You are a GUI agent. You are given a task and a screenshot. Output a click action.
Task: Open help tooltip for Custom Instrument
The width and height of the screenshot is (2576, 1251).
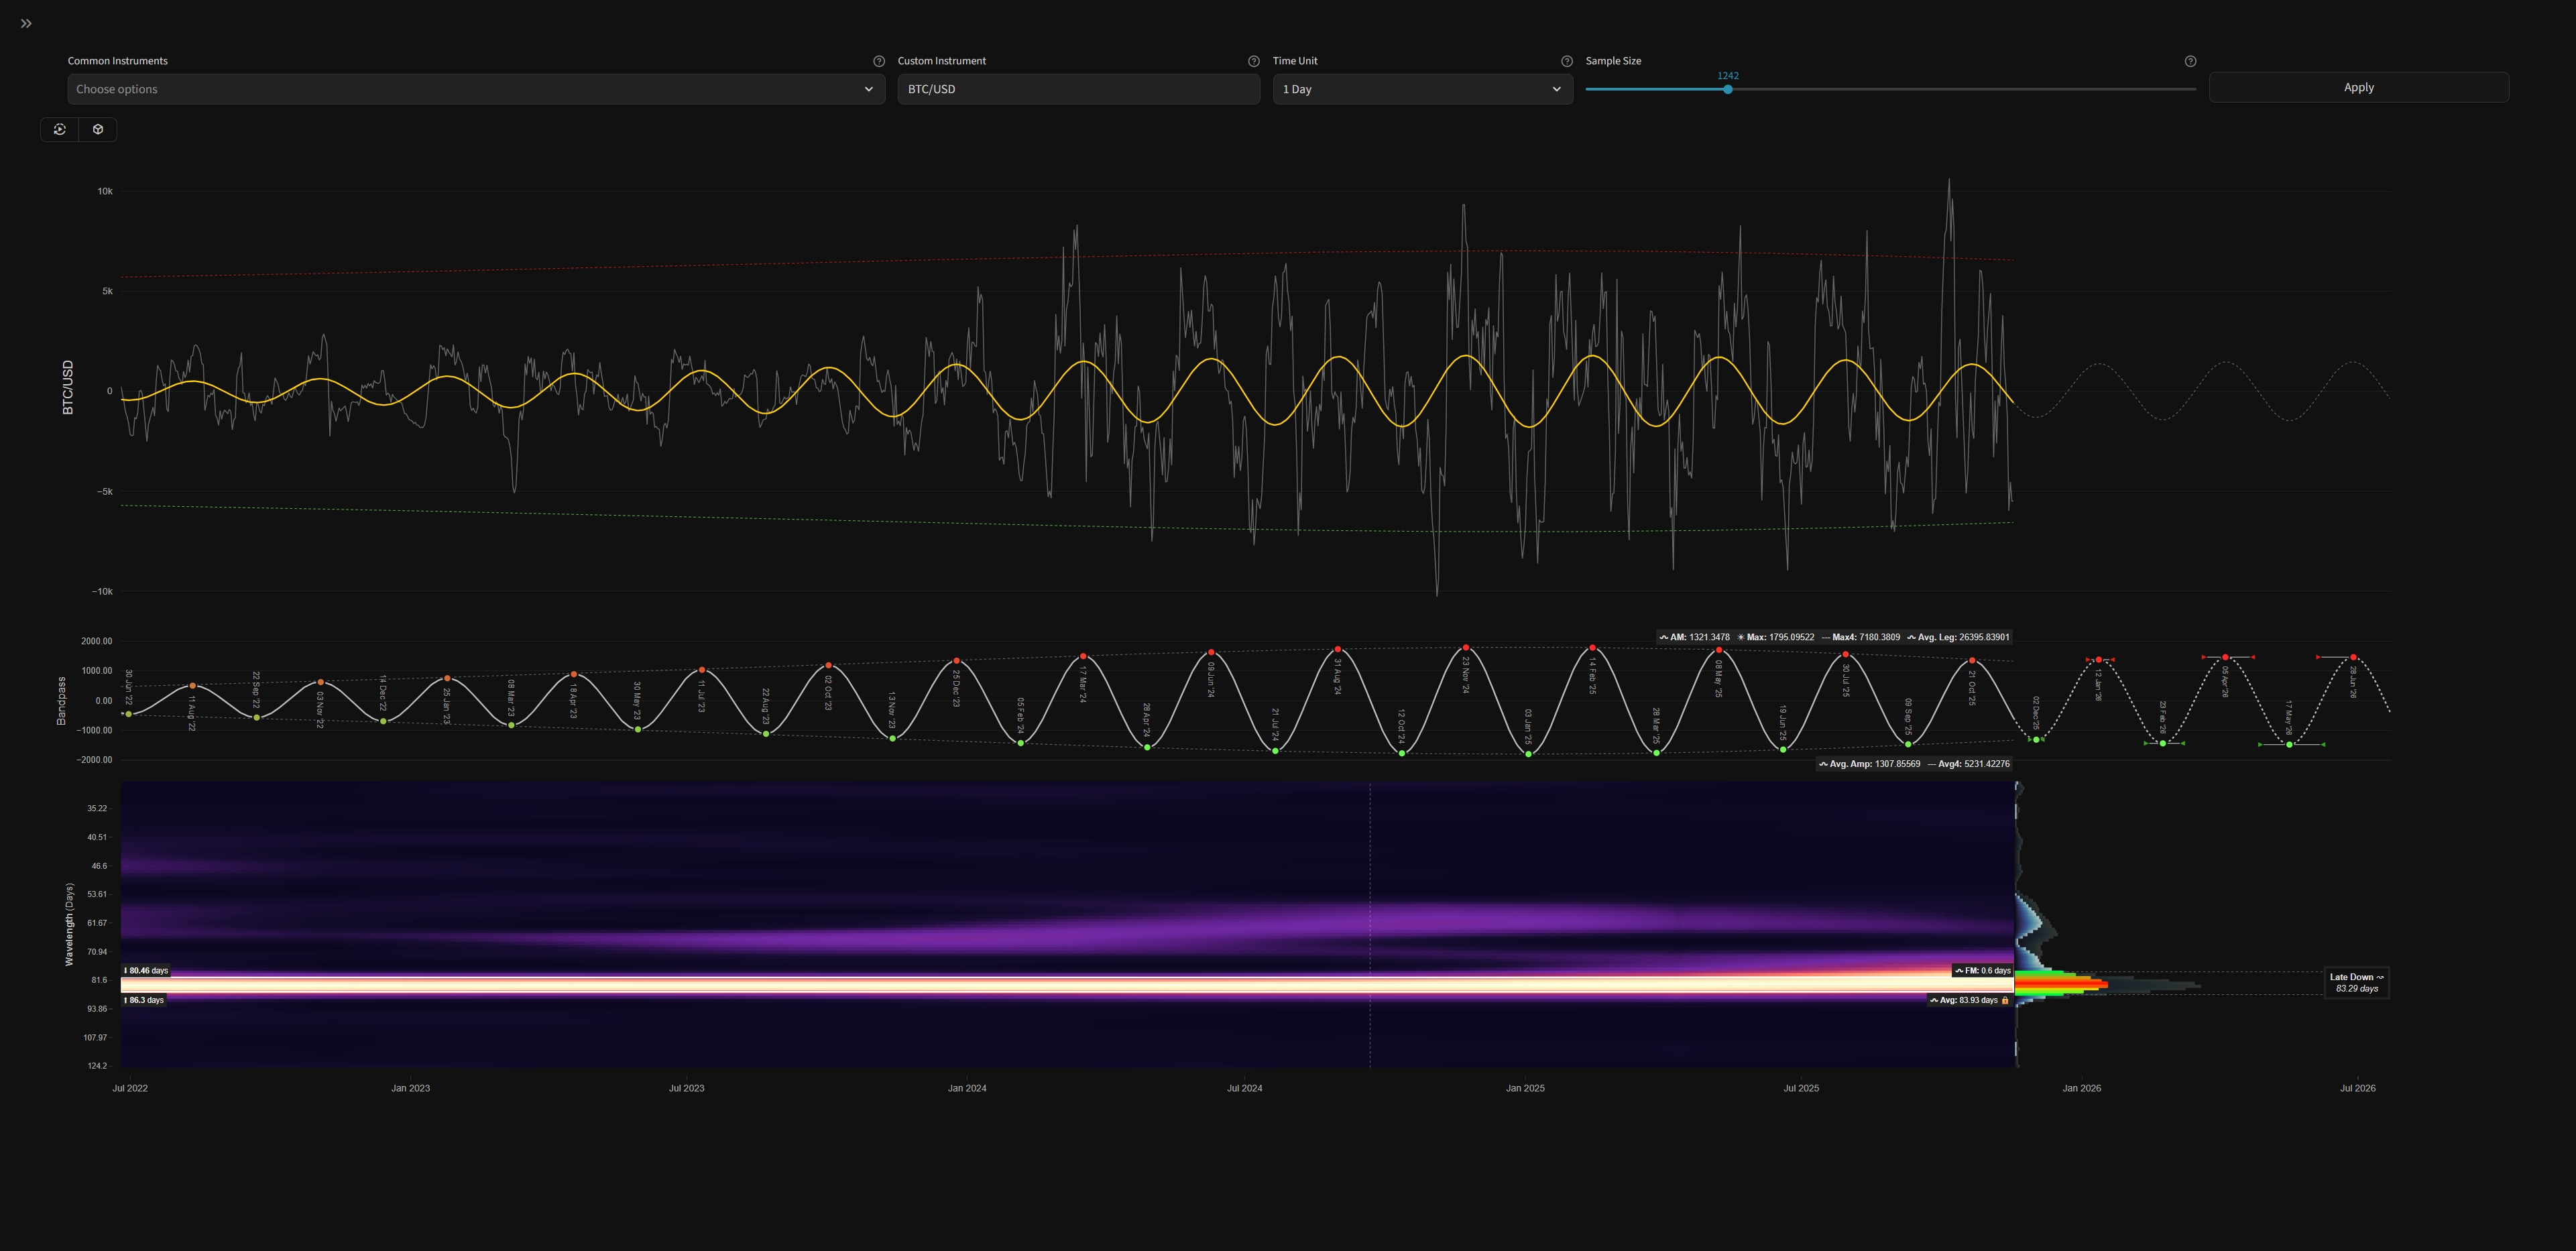point(1253,61)
